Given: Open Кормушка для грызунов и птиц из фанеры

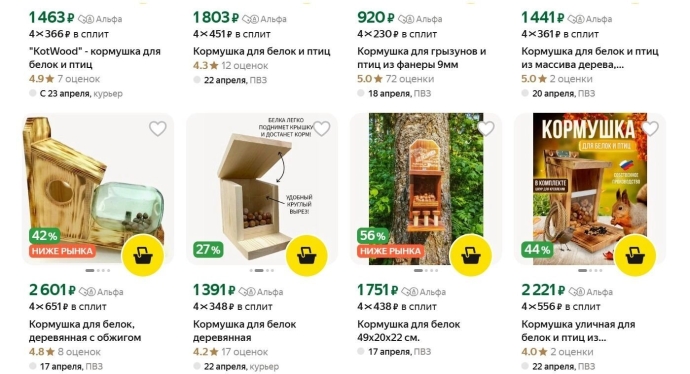Looking at the screenshot, I should pos(422,58).
